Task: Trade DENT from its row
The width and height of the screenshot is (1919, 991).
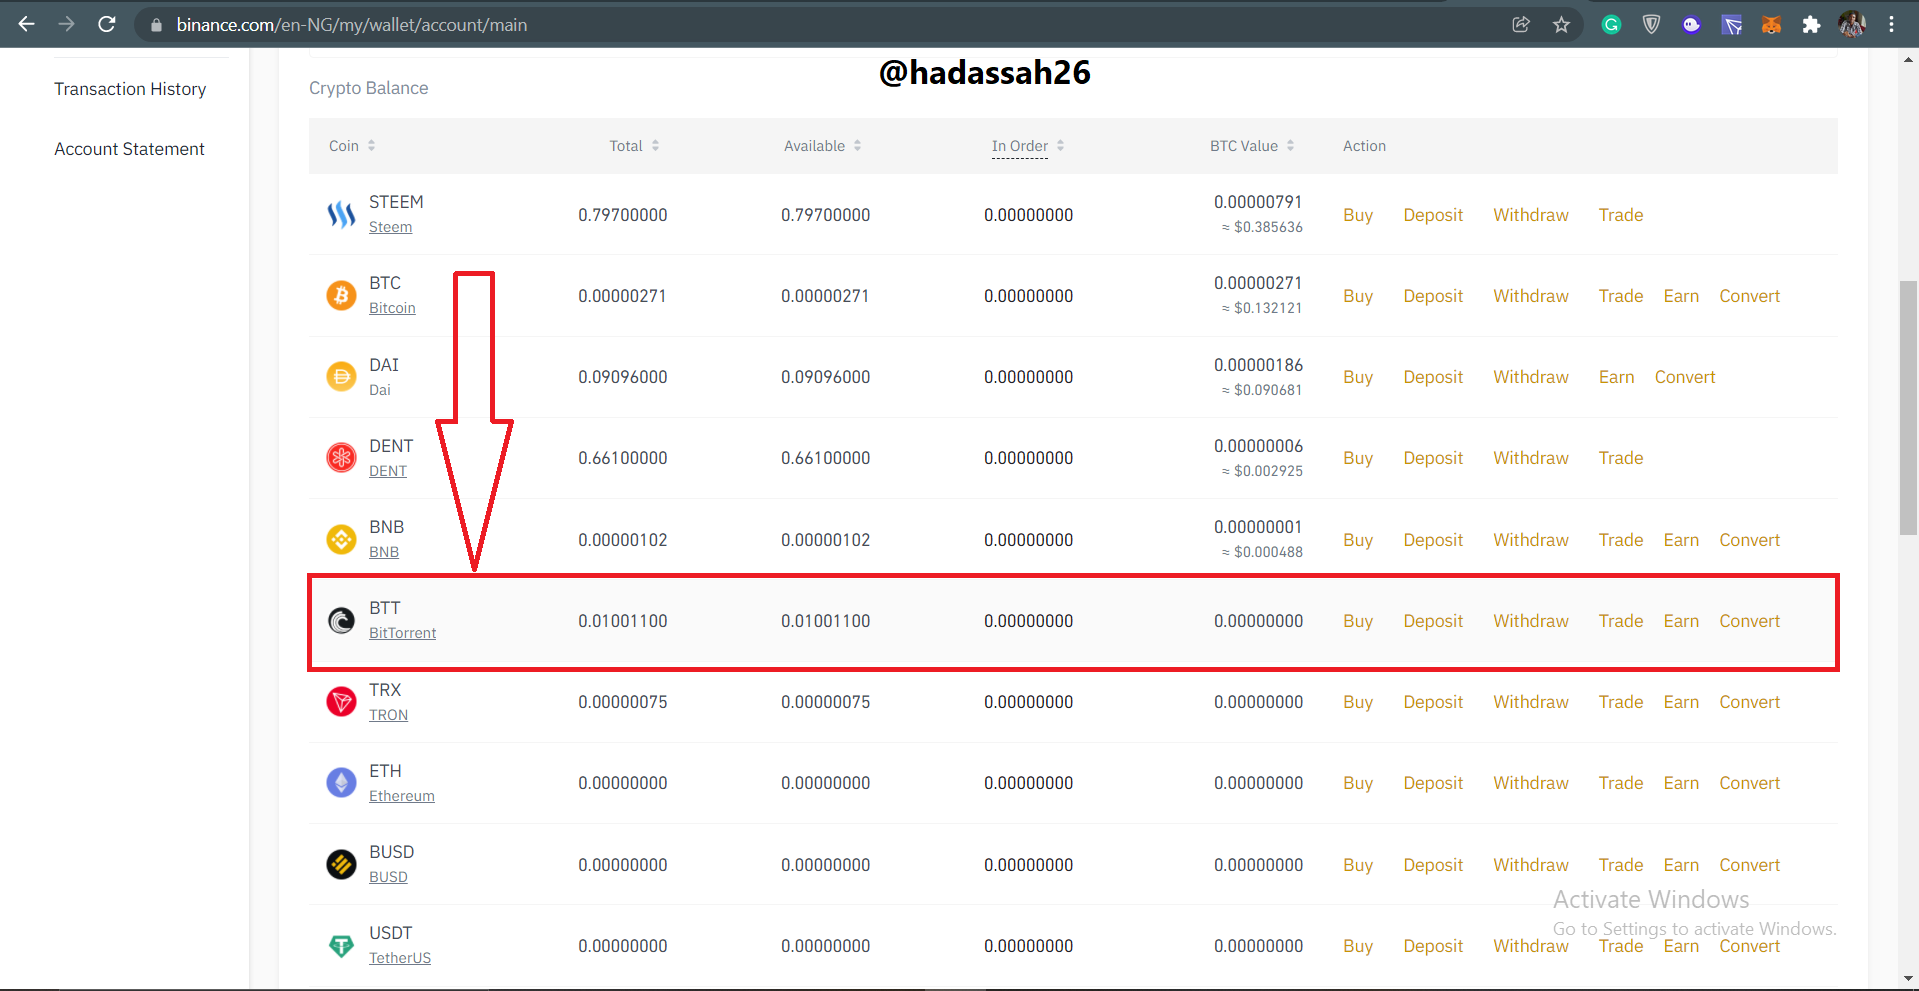Action: [1620, 458]
